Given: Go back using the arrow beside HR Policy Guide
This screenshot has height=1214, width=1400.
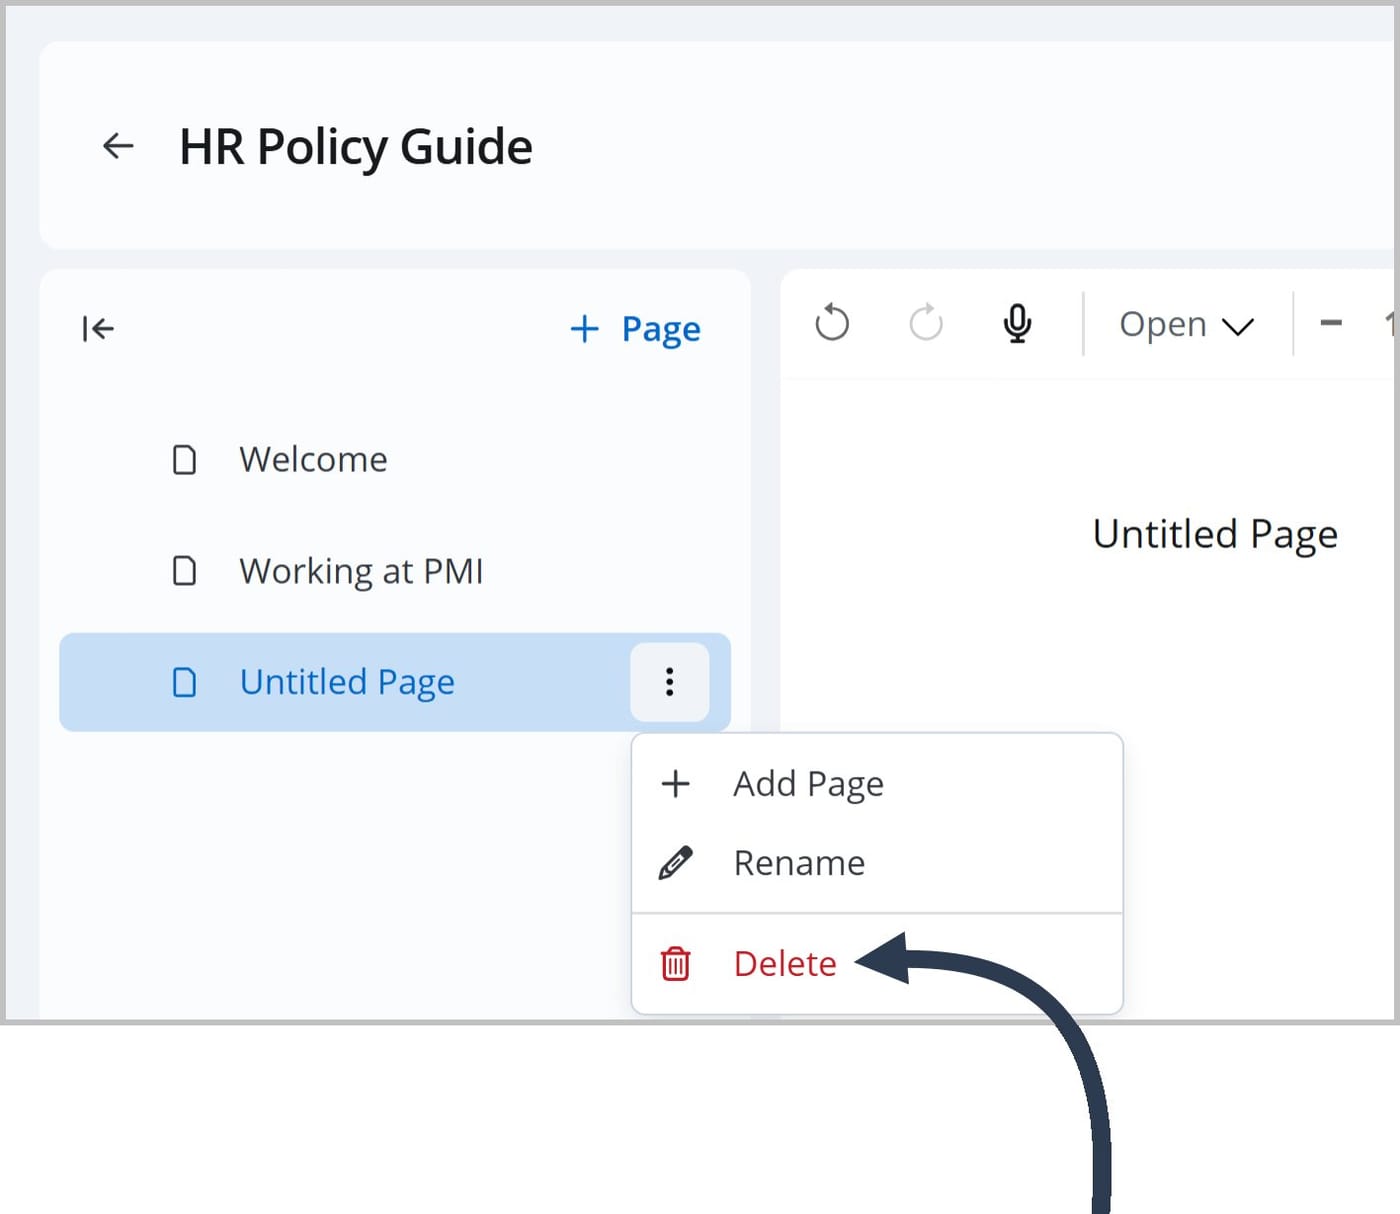Looking at the screenshot, I should tap(118, 146).
